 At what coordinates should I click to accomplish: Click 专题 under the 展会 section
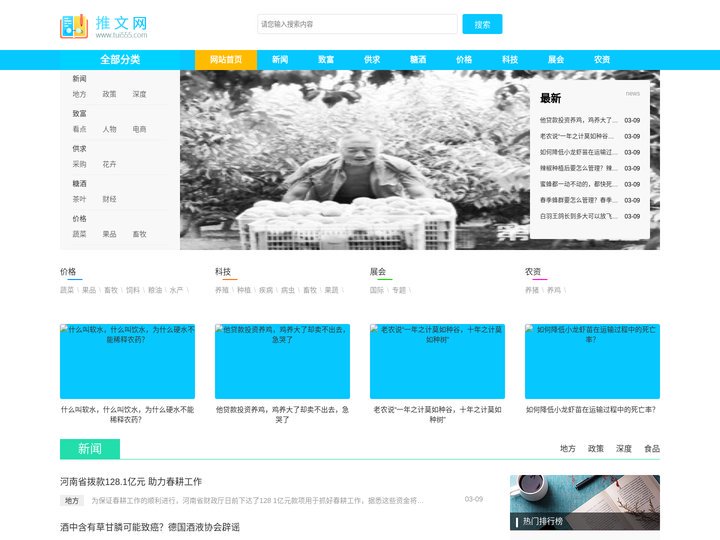pos(399,290)
